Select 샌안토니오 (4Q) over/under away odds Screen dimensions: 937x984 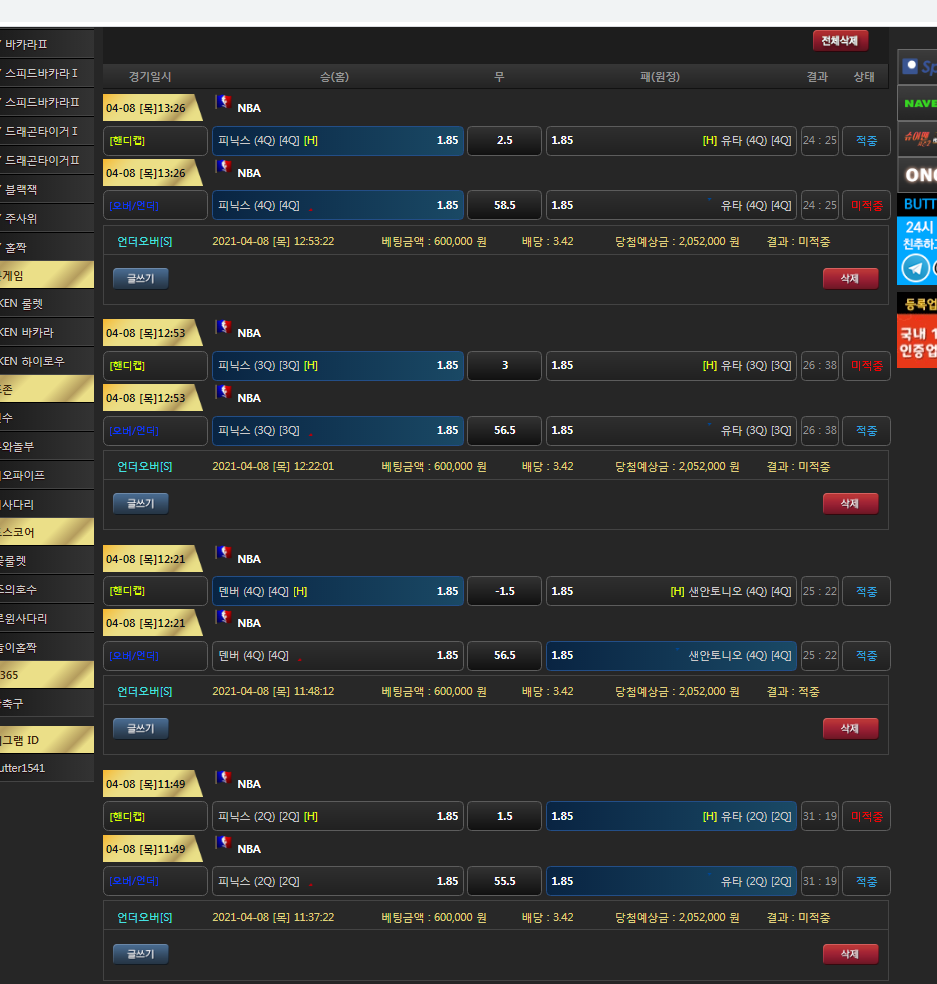(x=671, y=656)
